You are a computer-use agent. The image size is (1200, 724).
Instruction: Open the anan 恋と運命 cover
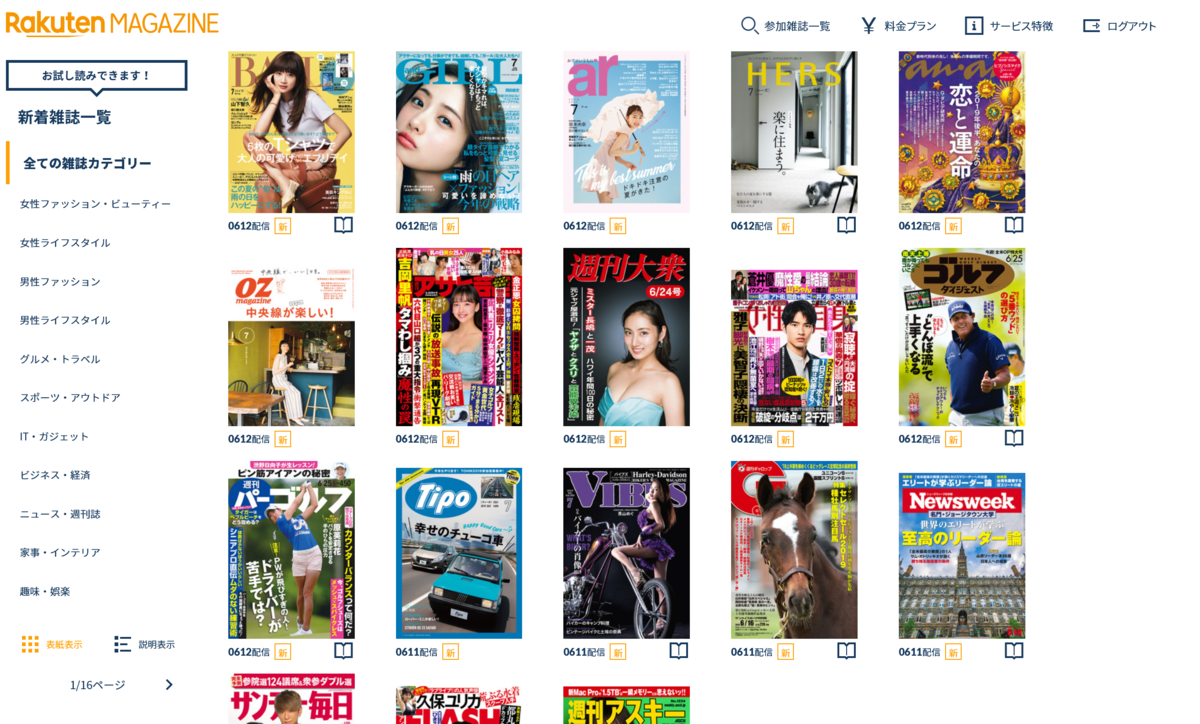pos(962,132)
